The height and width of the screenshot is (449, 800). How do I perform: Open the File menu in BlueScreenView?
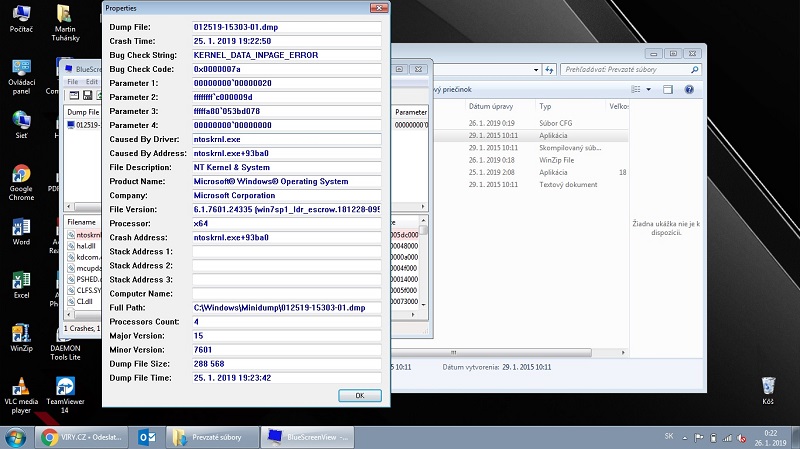(72, 82)
